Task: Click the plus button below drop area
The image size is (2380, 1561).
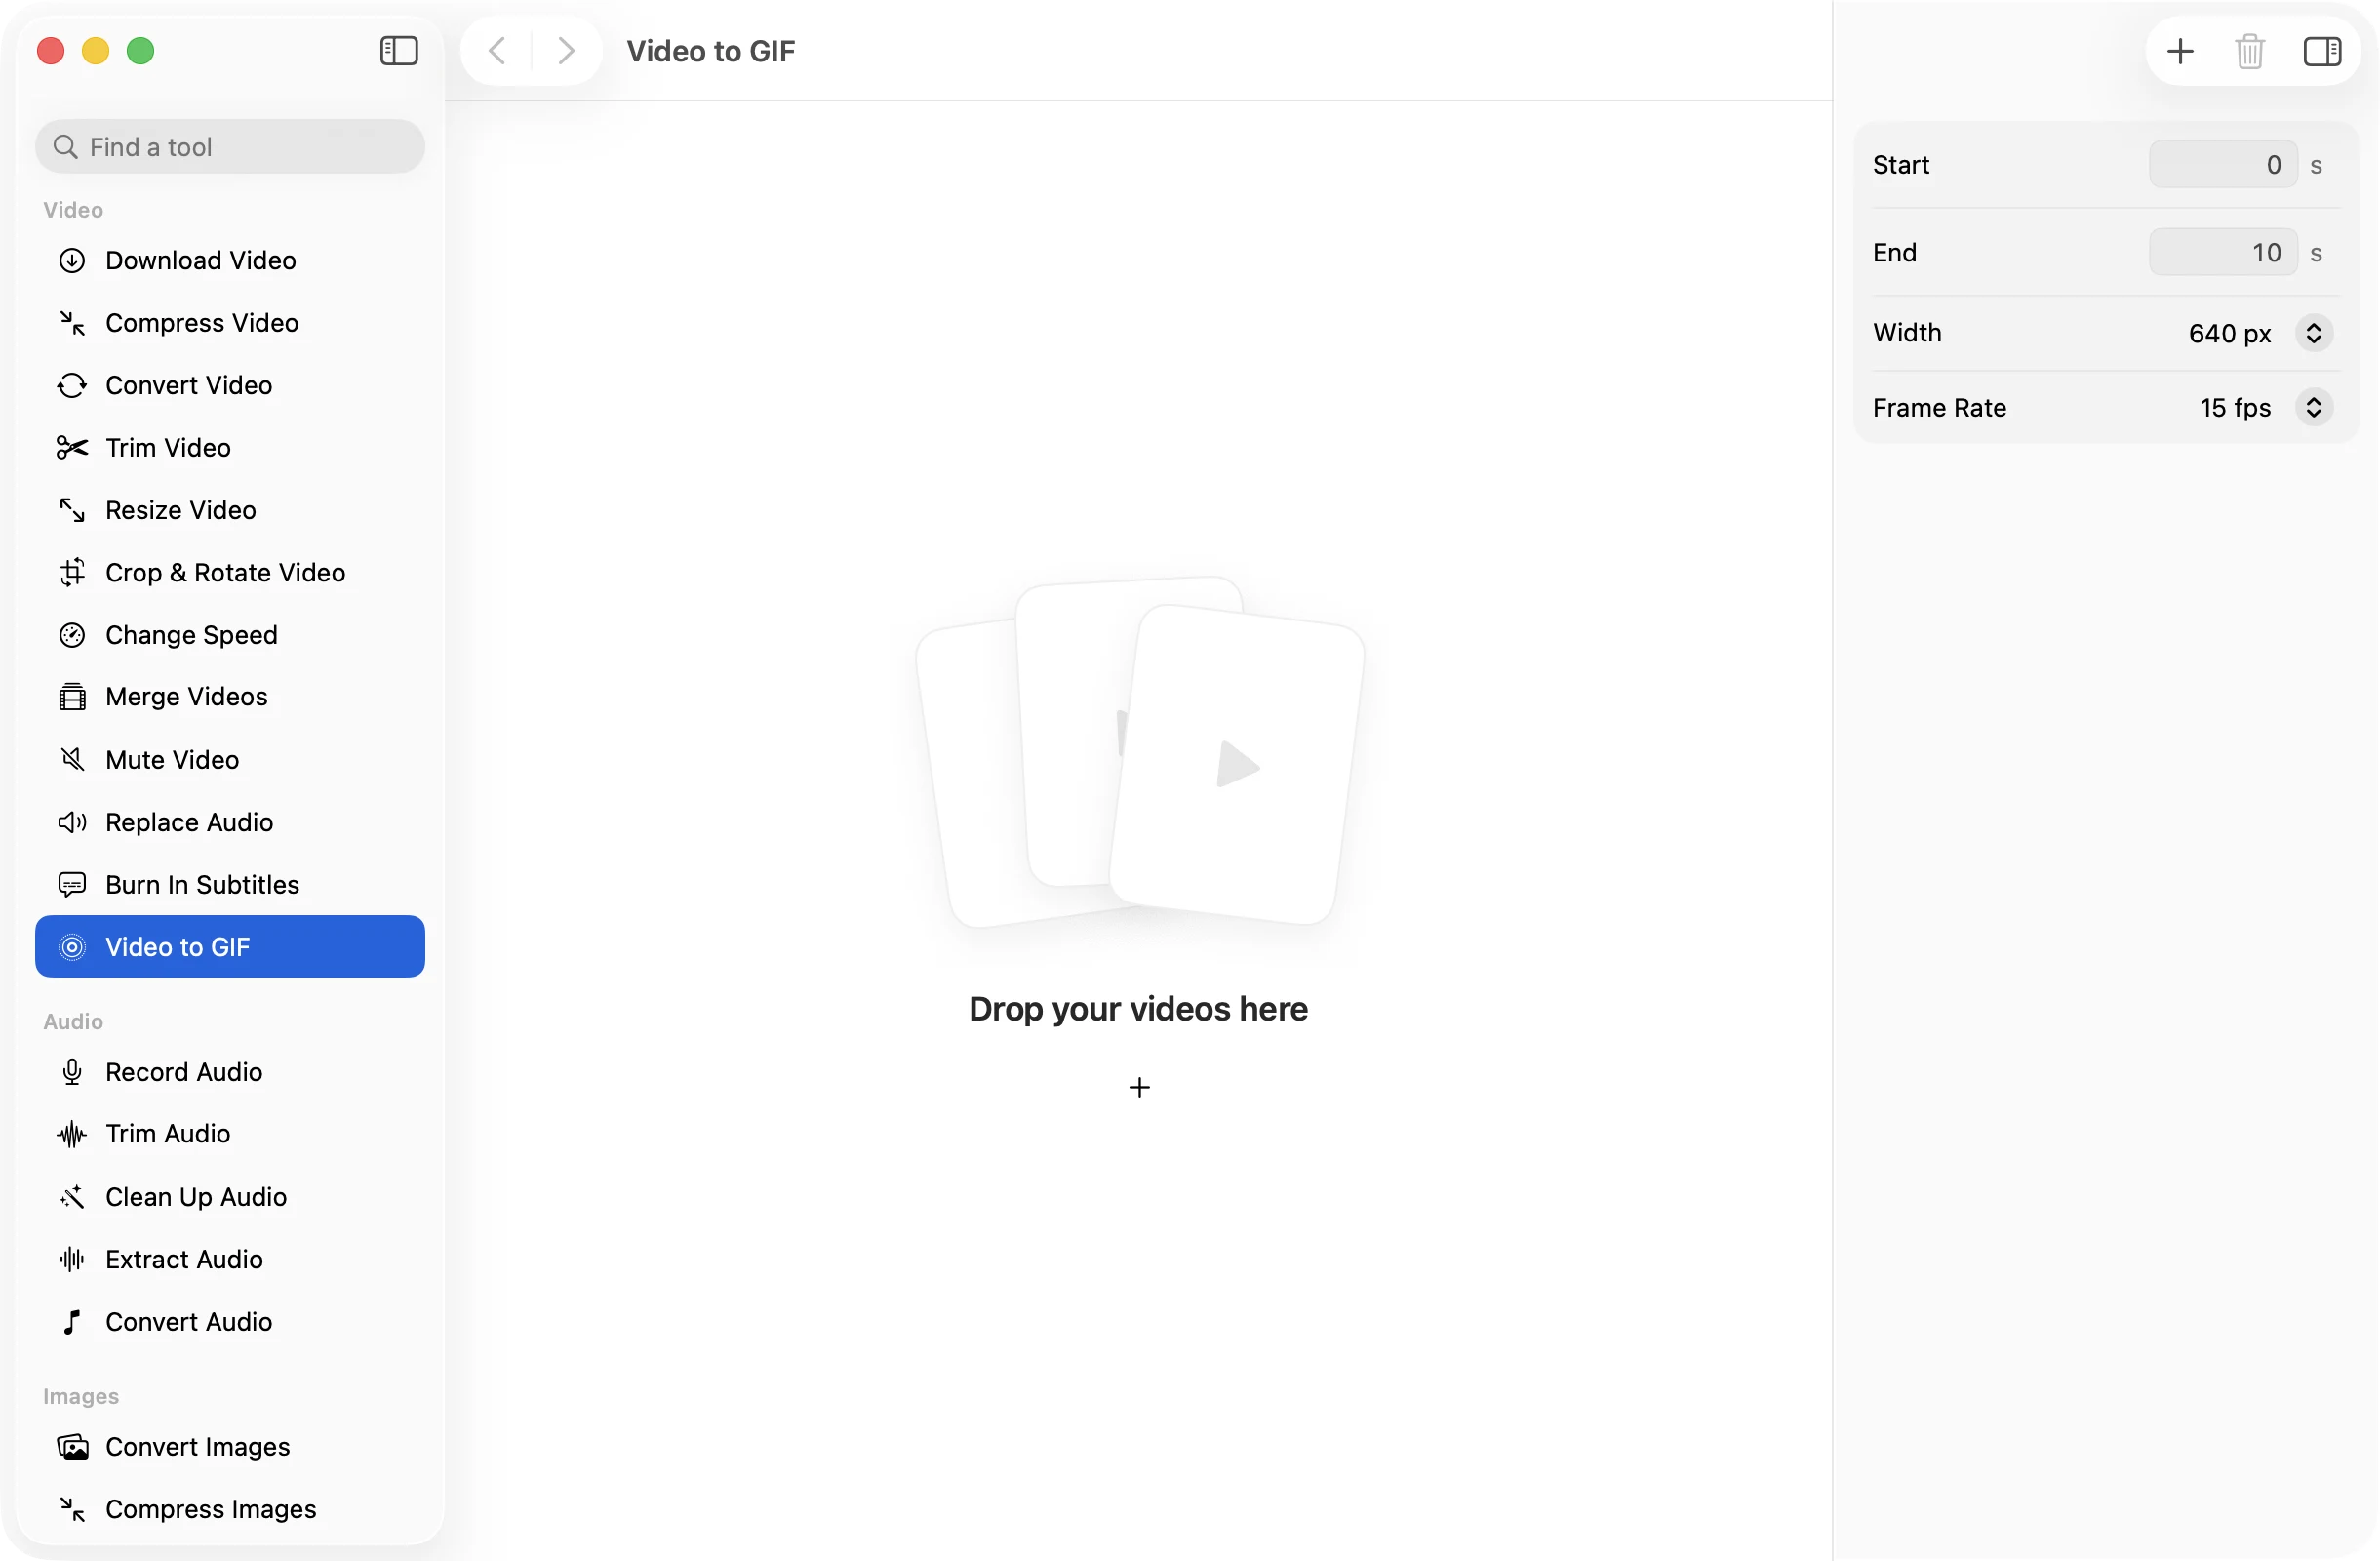Action: (1139, 1087)
